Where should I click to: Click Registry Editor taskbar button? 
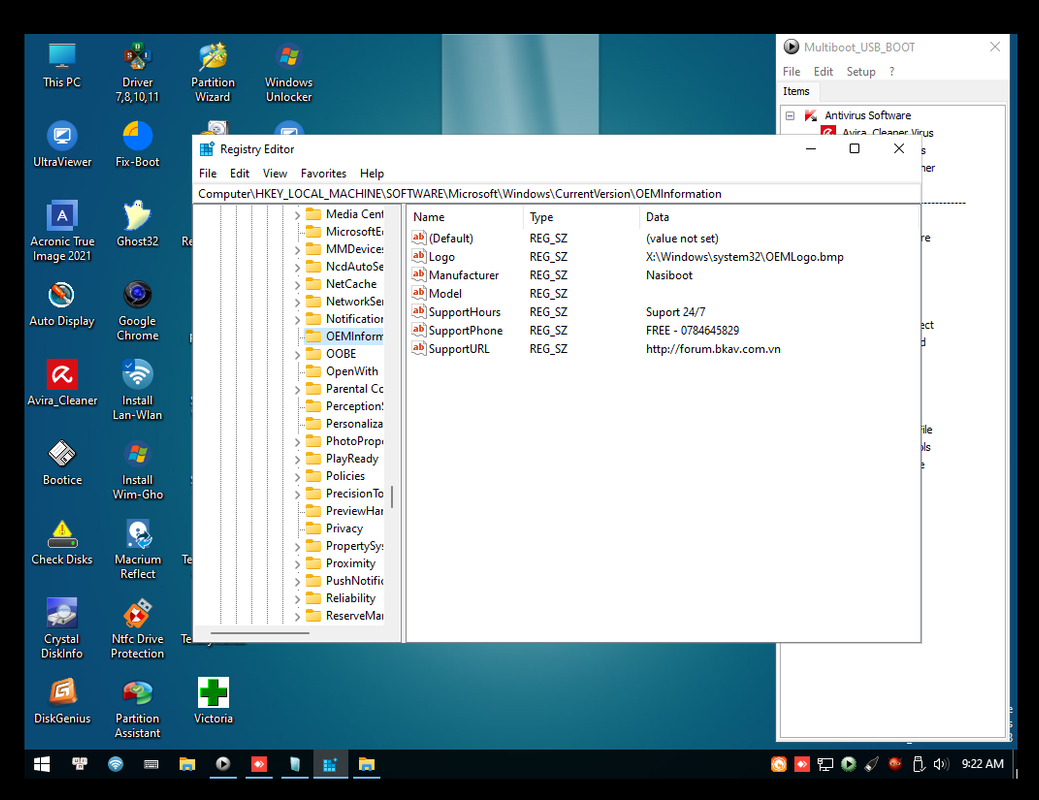point(330,764)
